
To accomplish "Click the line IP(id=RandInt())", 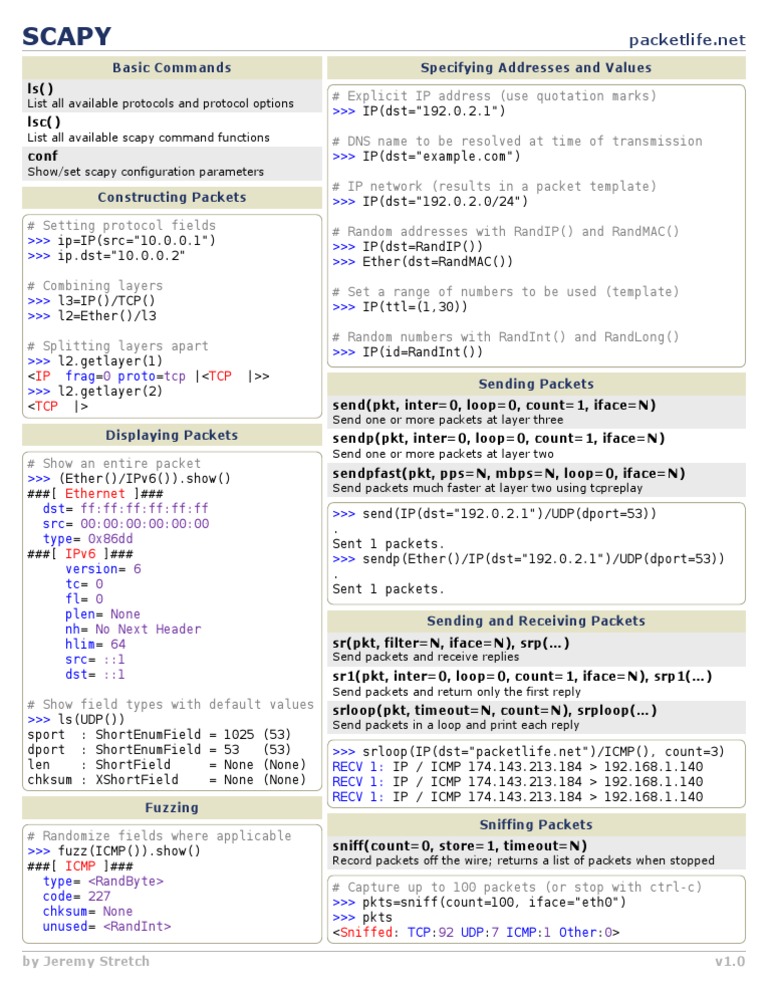I will [408, 352].
